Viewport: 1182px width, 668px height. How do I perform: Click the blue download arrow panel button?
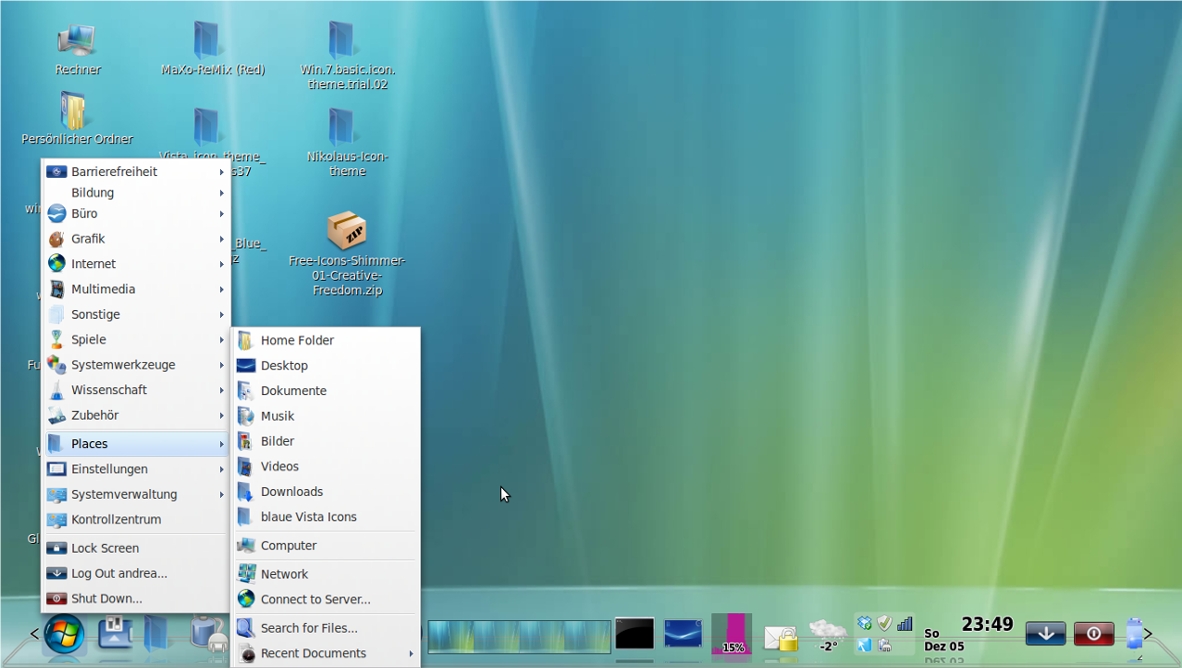coord(1046,634)
